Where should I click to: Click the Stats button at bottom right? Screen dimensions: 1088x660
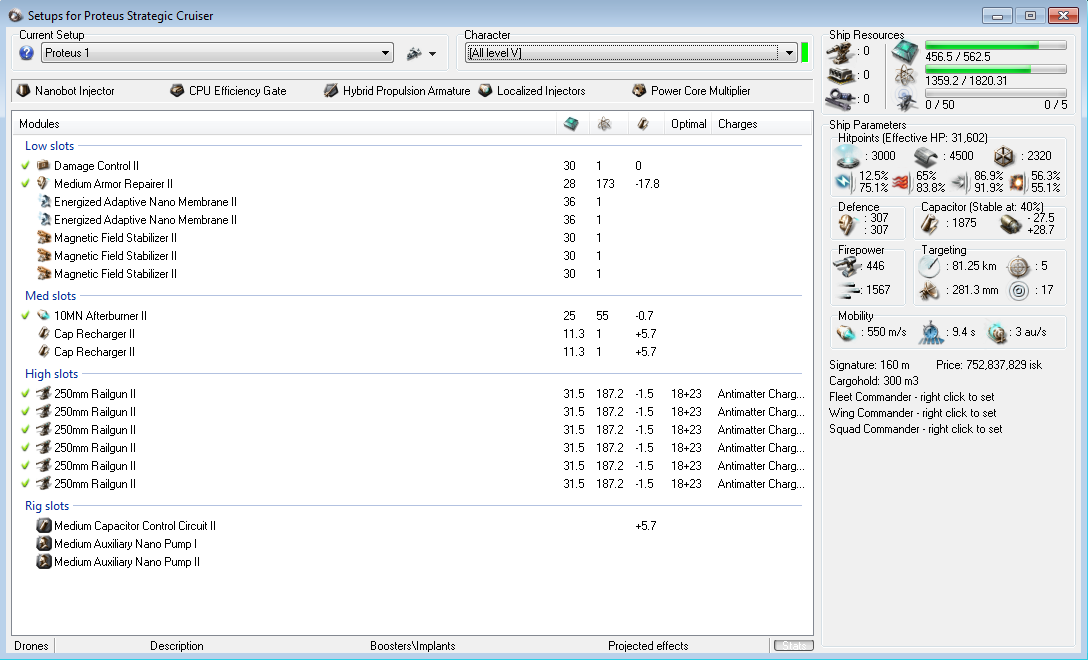793,645
